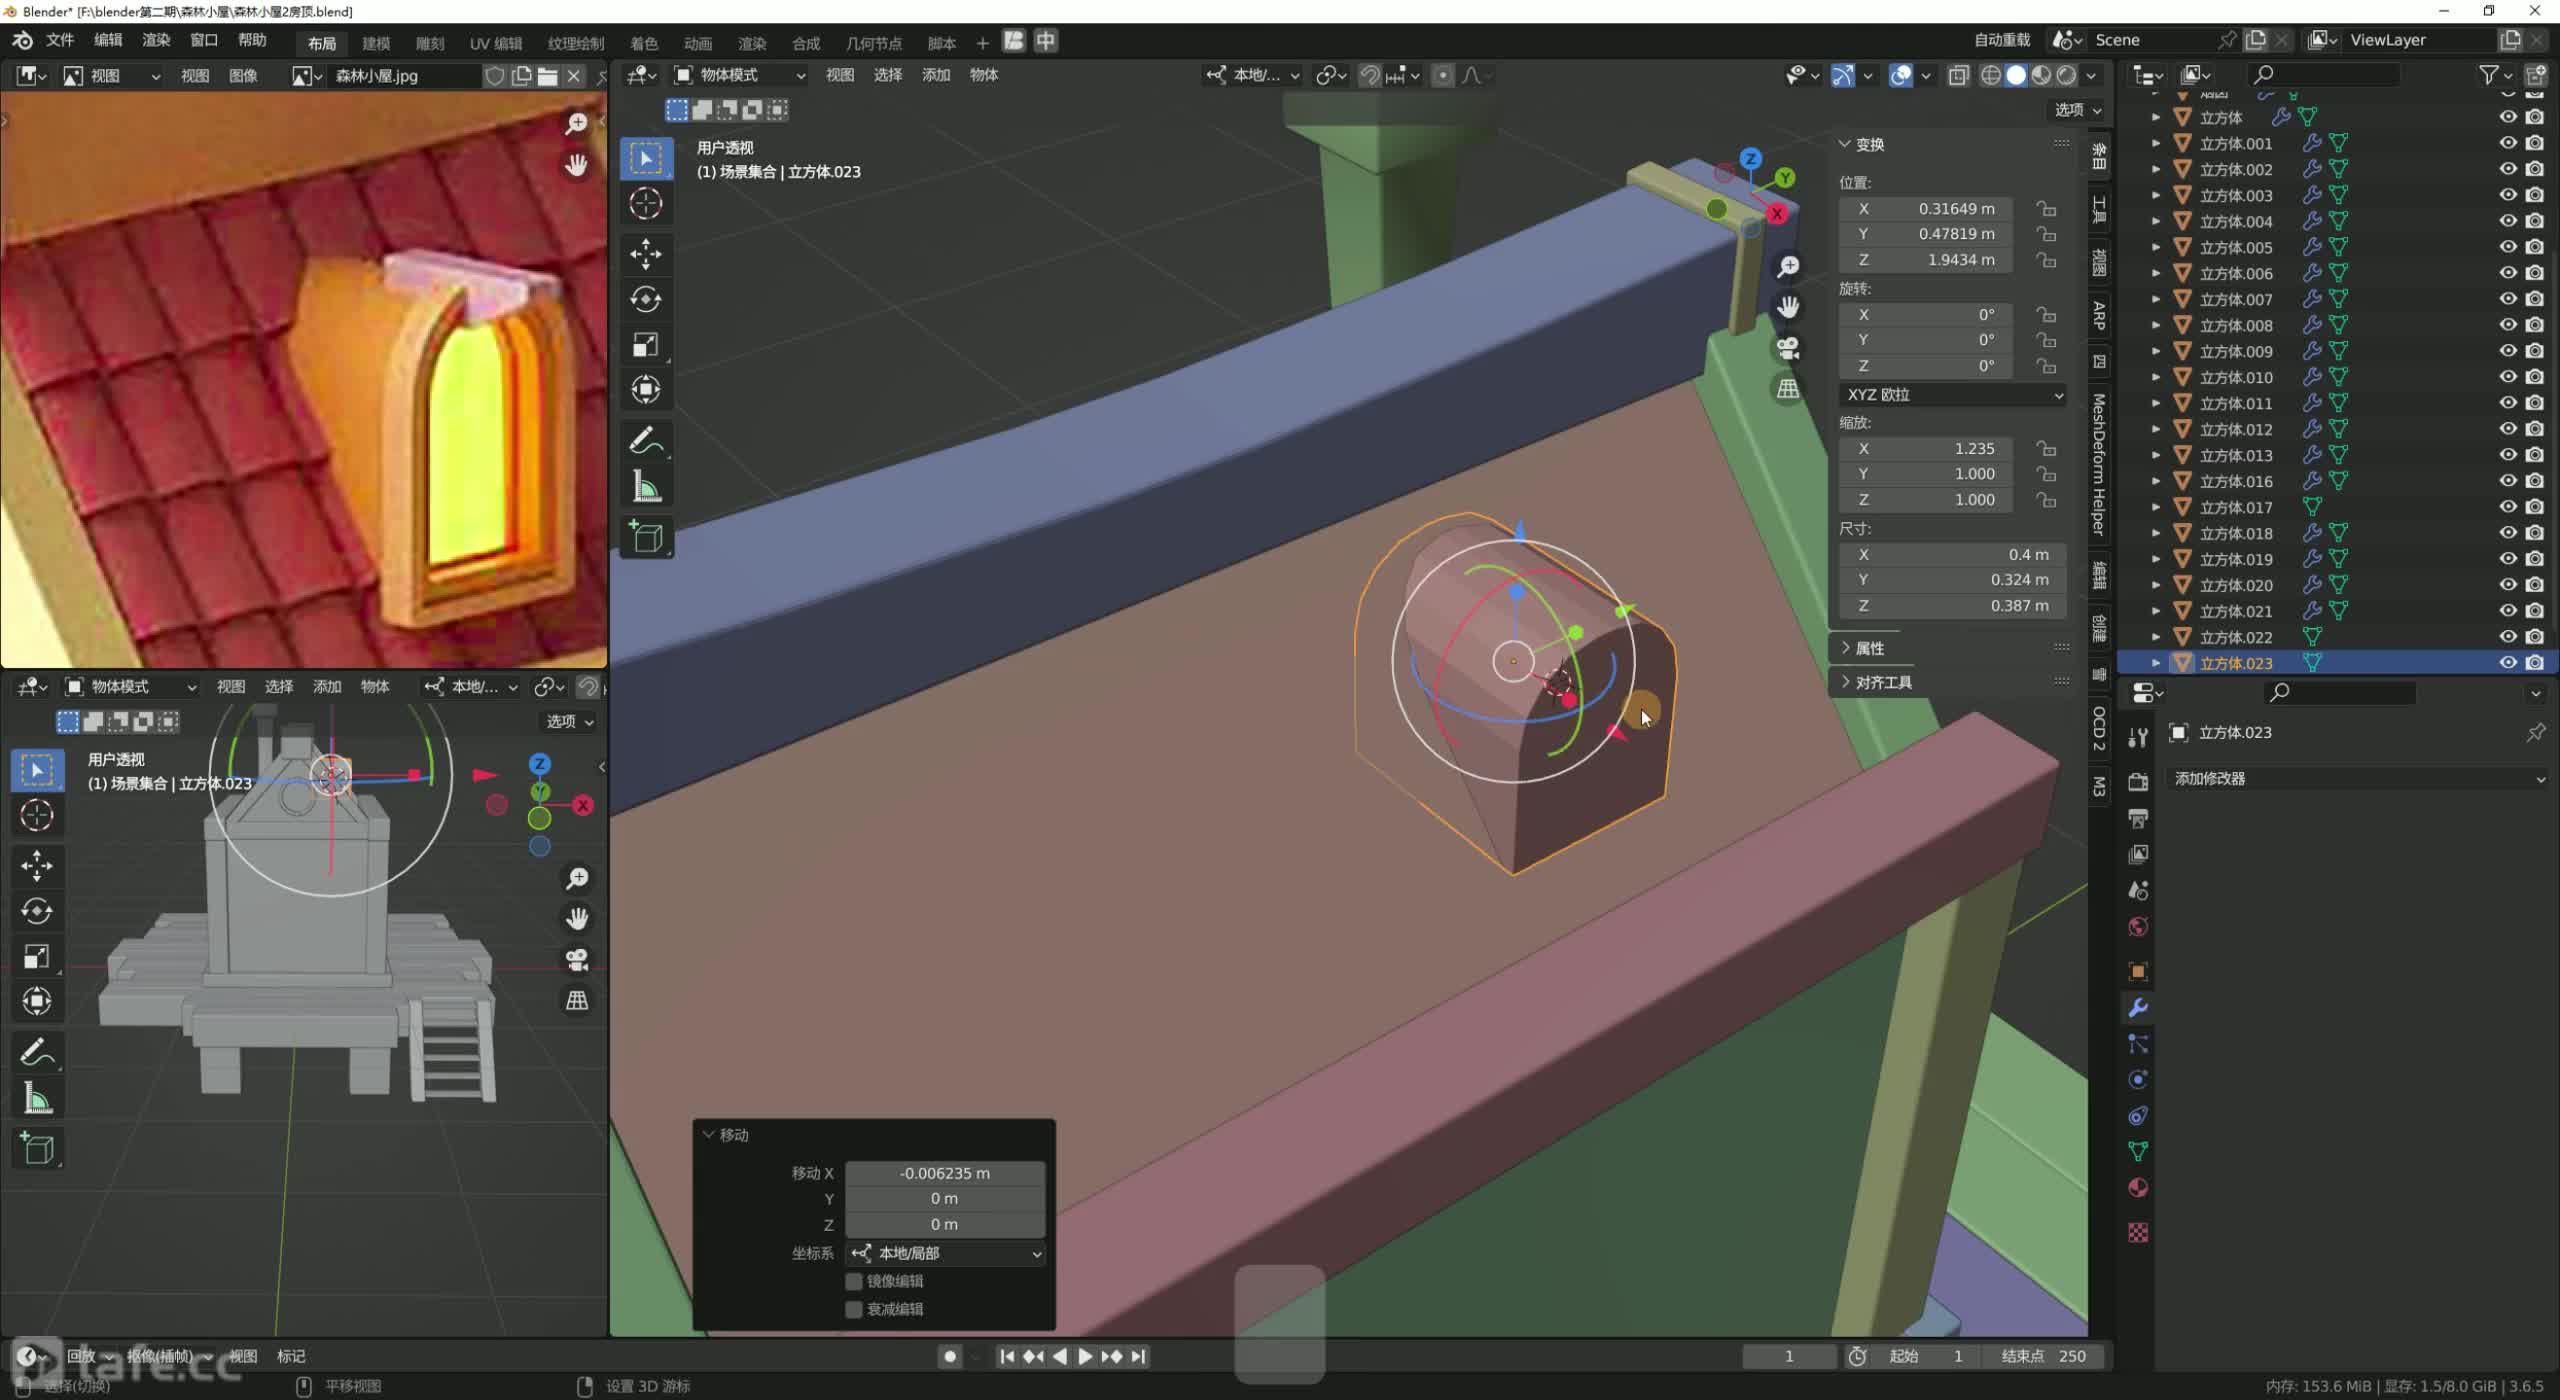The height and width of the screenshot is (1400, 2560).
Task: Expand the 对齐工具 panel
Action: (x=1884, y=682)
